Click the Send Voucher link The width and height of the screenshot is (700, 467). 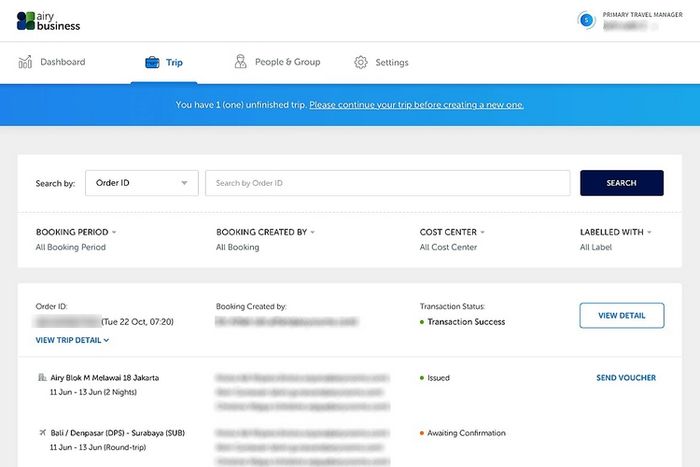pos(626,378)
